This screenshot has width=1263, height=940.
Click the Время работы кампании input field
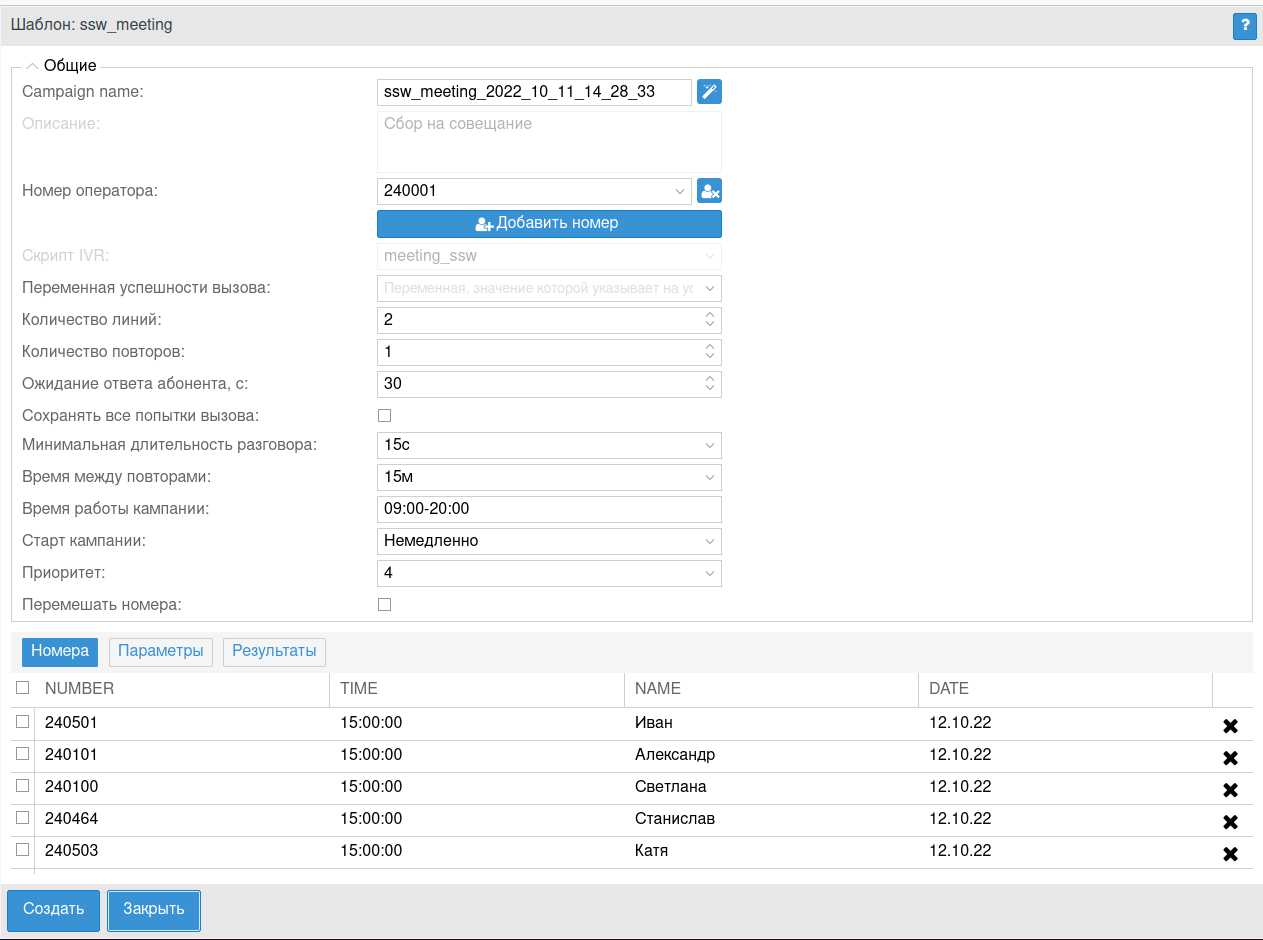(549, 509)
